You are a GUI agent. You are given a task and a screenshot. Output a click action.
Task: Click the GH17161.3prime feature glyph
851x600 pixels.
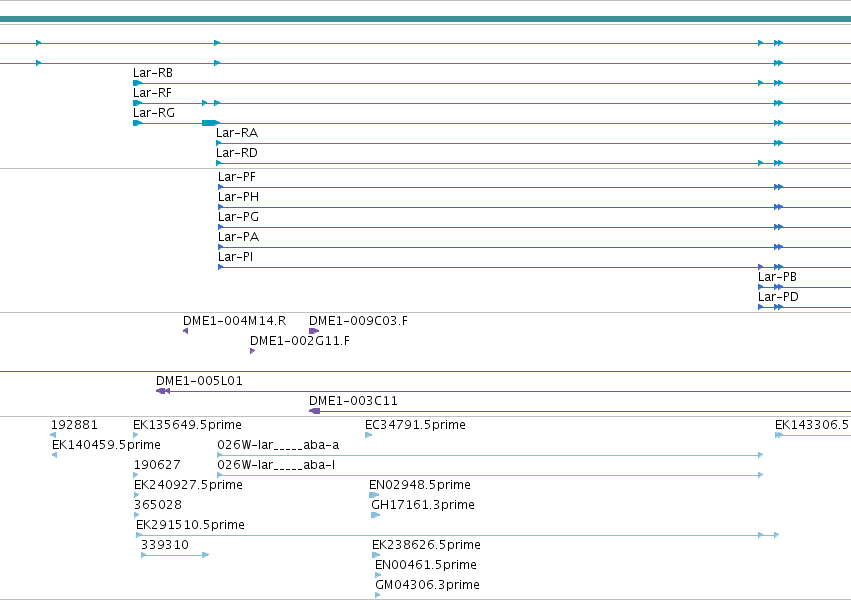[x=376, y=515]
